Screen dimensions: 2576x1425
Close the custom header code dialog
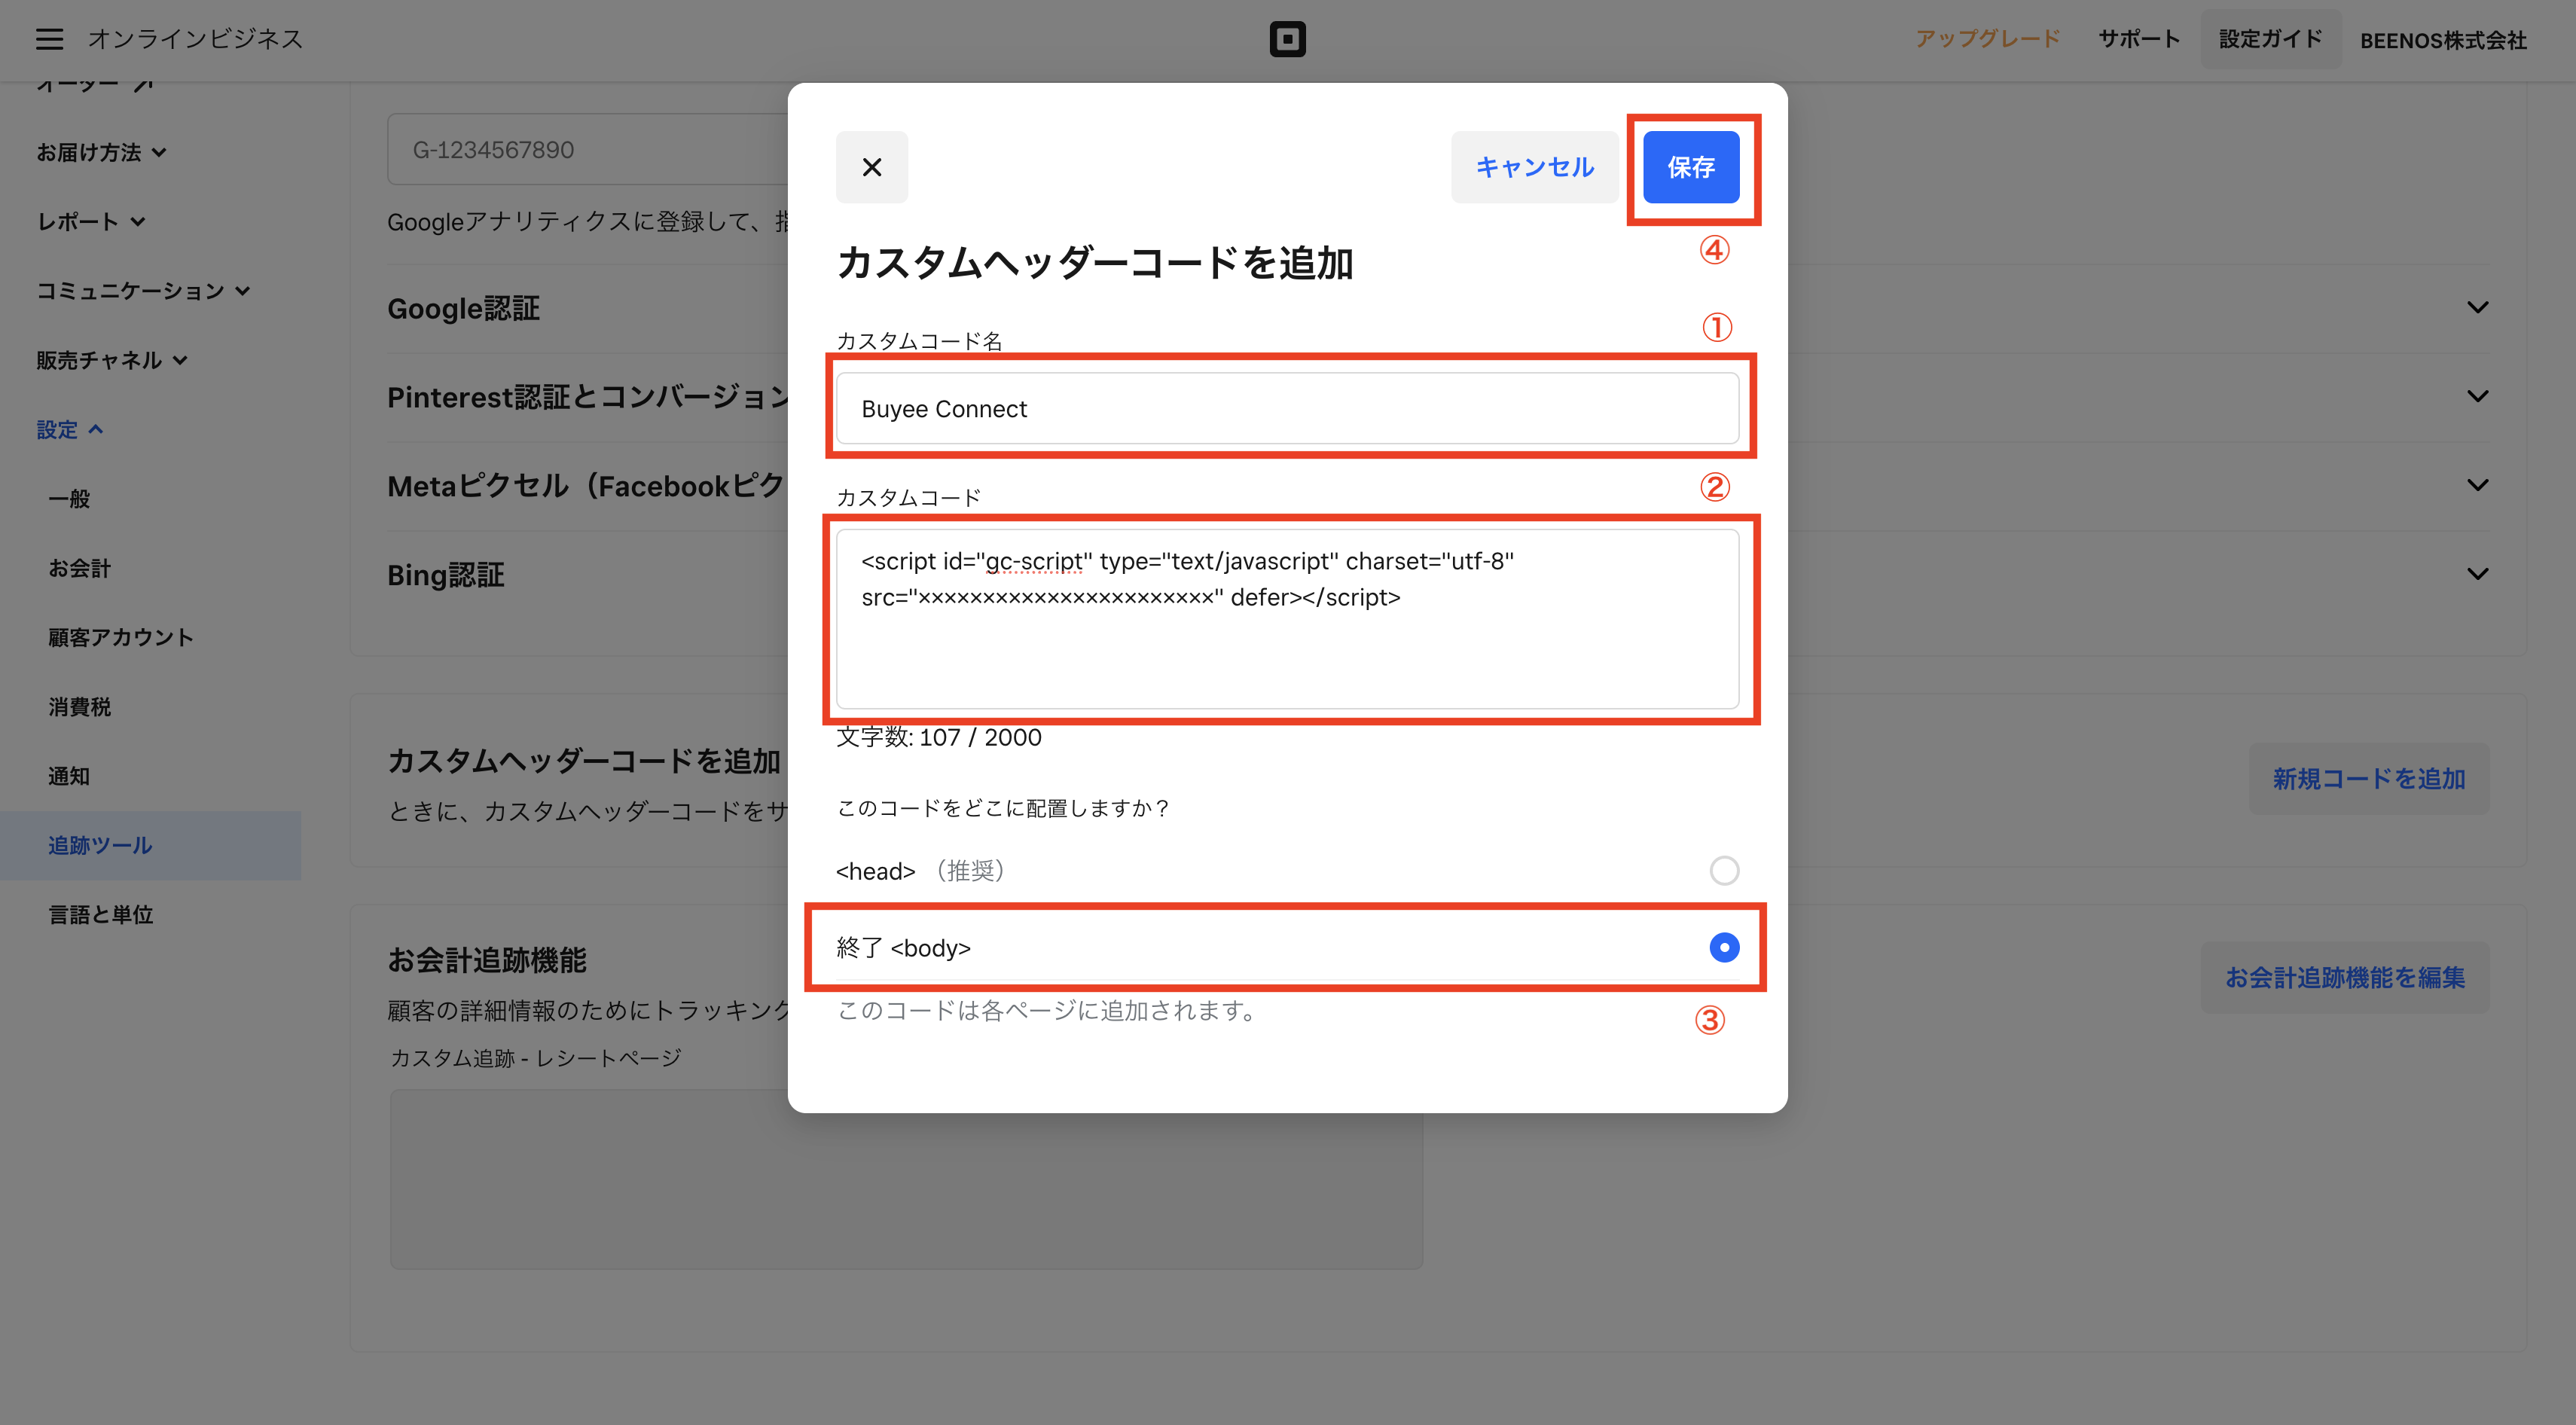click(x=872, y=167)
